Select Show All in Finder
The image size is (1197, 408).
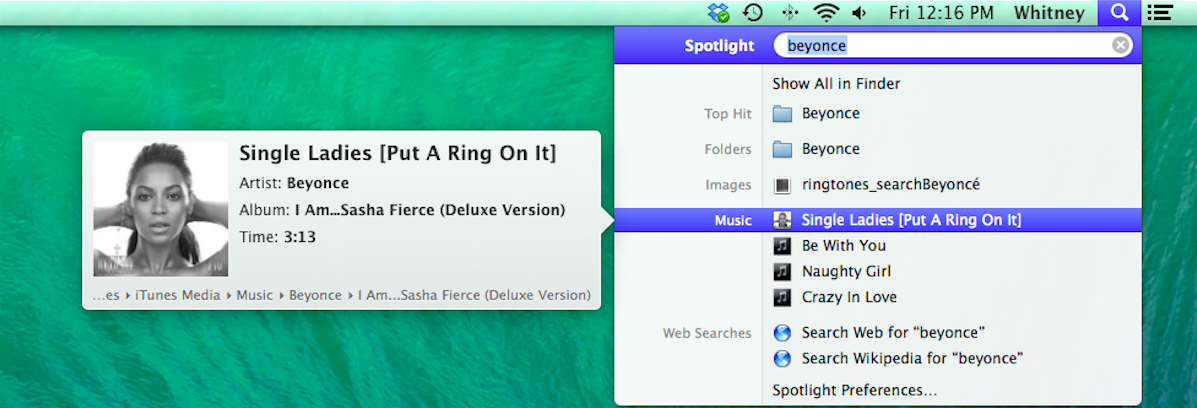point(836,84)
